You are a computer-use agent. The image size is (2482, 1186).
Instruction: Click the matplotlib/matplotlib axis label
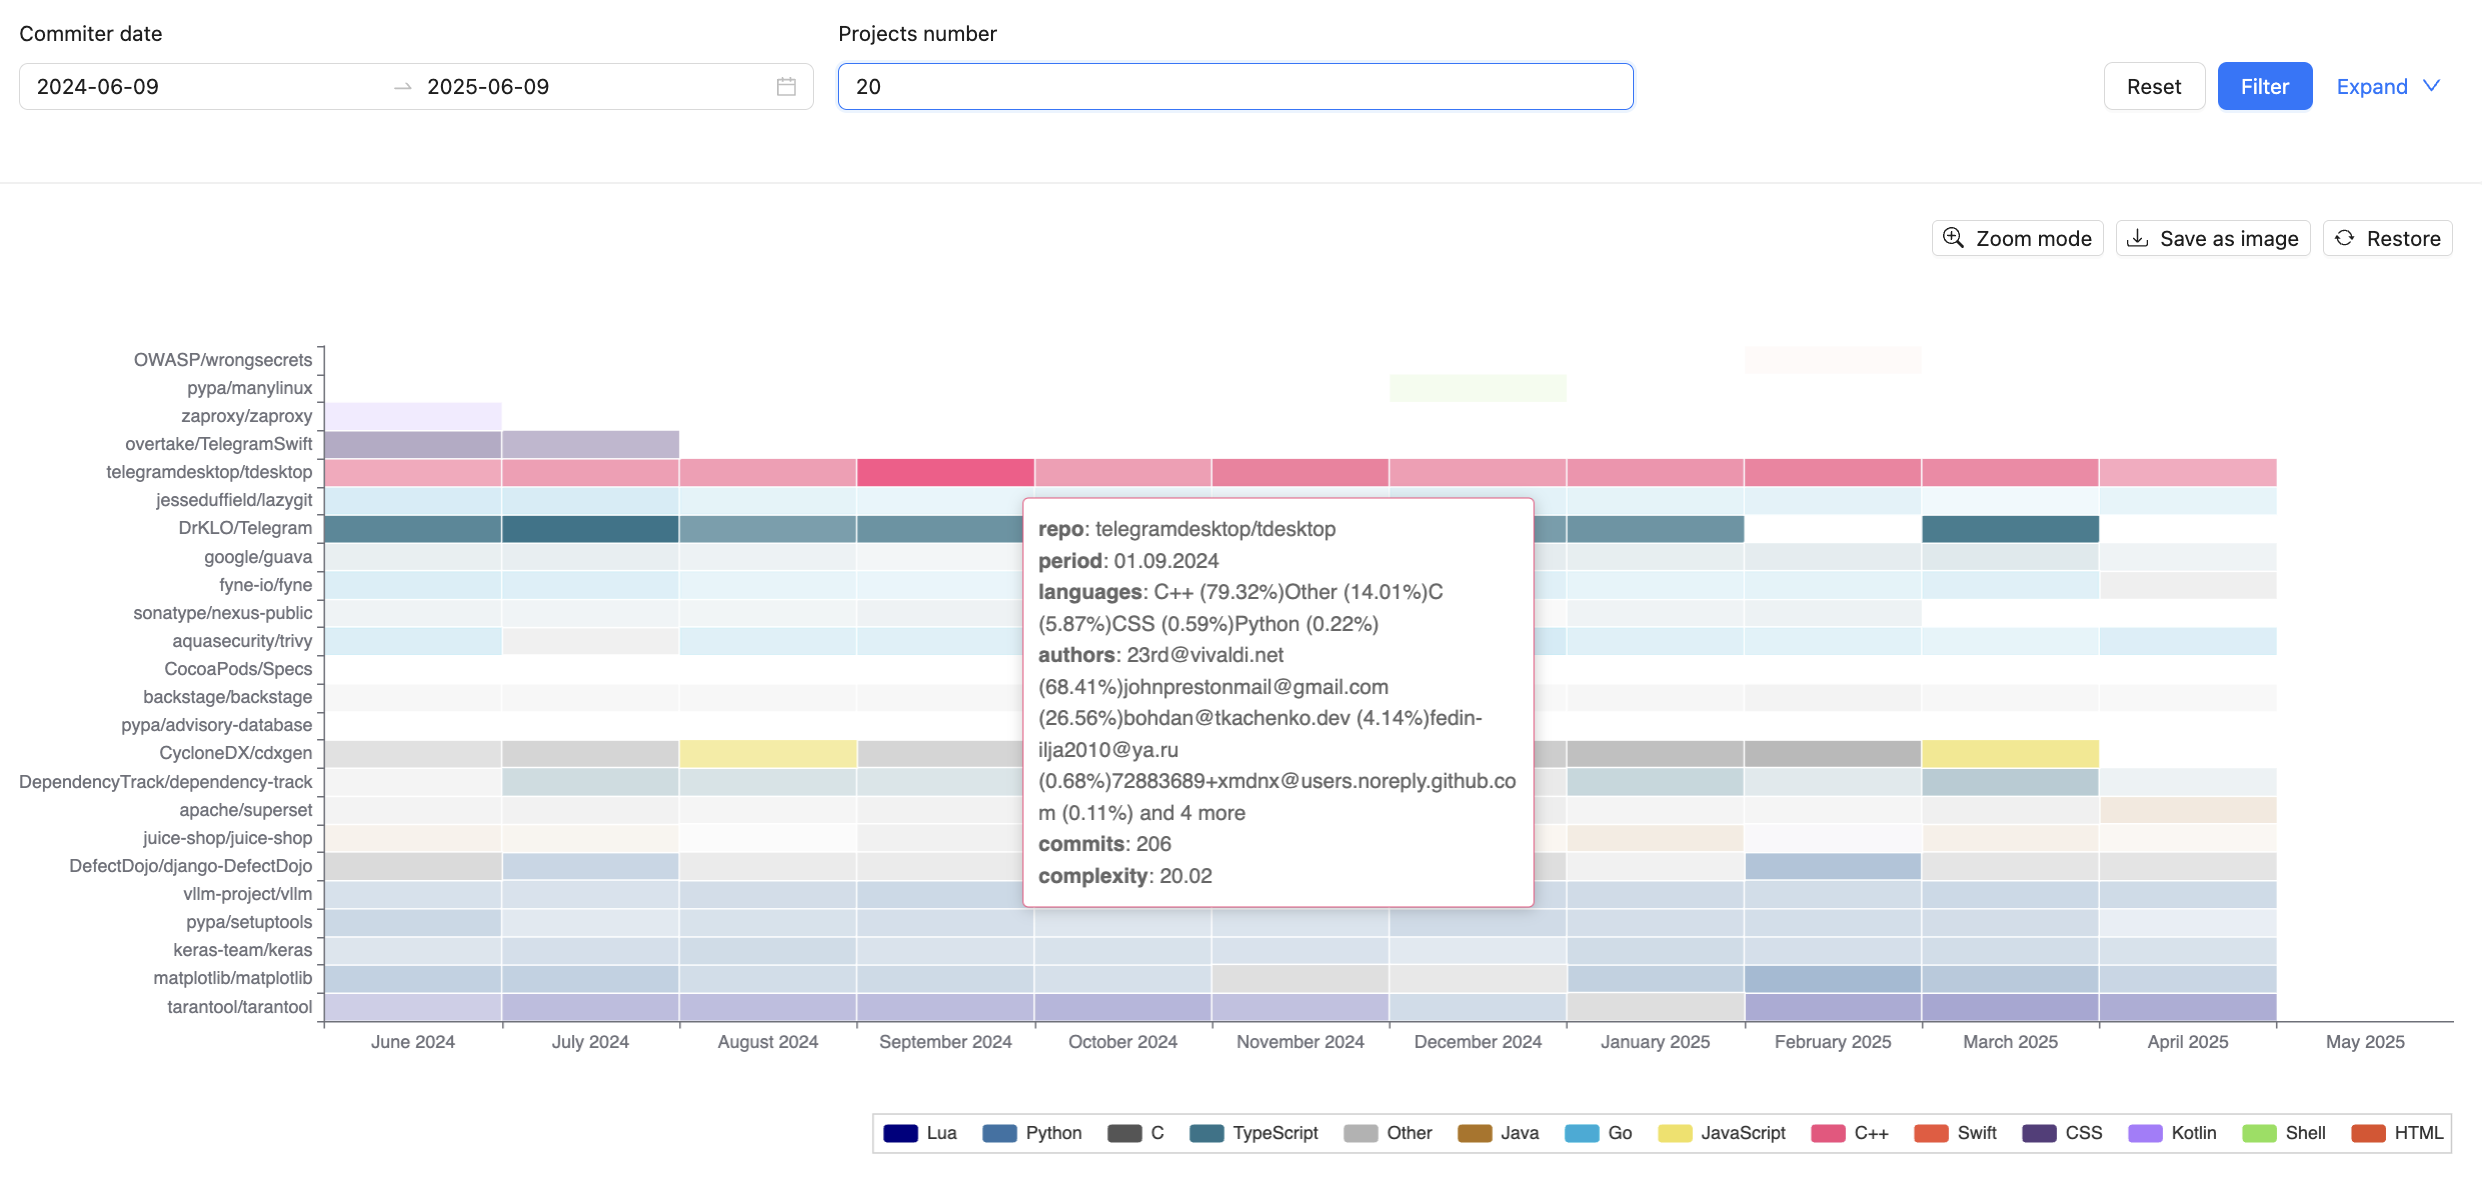[233, 978]
